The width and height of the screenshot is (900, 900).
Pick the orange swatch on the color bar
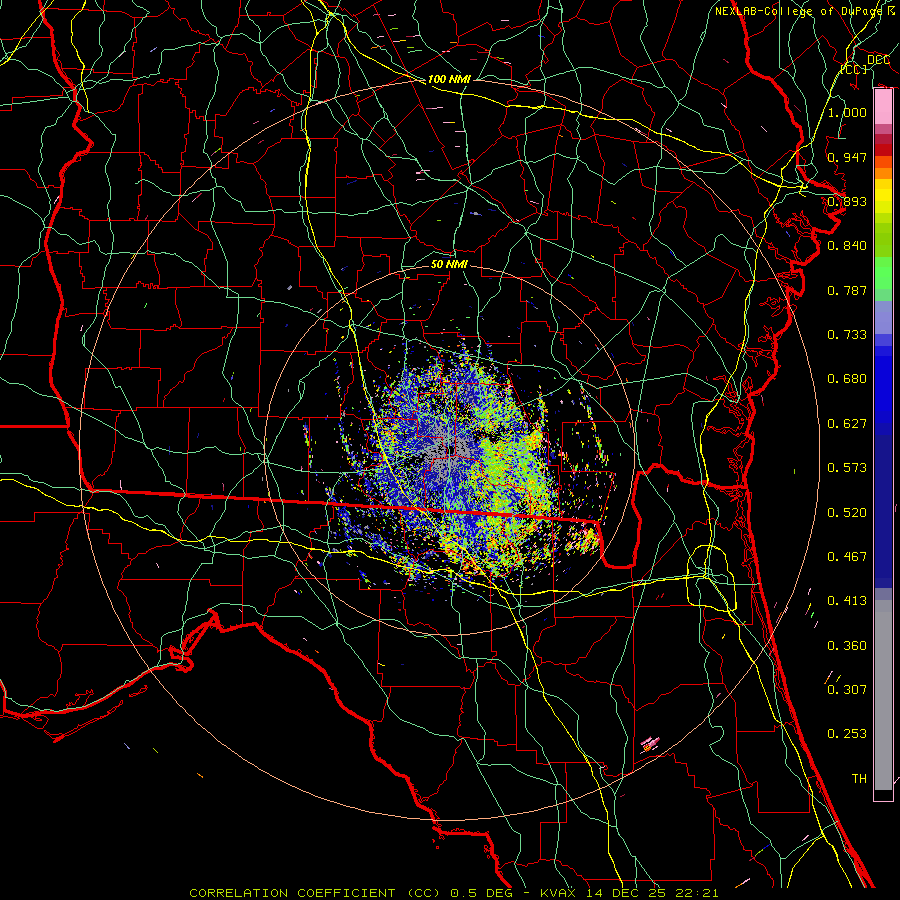coord(883,173)
